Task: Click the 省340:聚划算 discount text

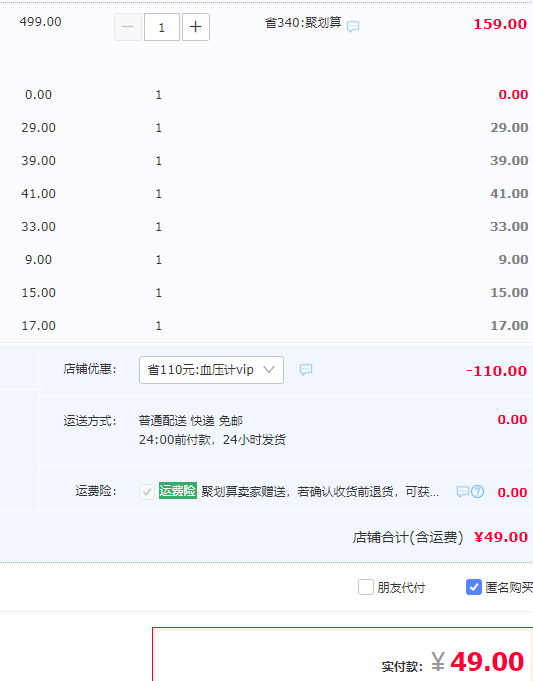Action: (303, 23)
